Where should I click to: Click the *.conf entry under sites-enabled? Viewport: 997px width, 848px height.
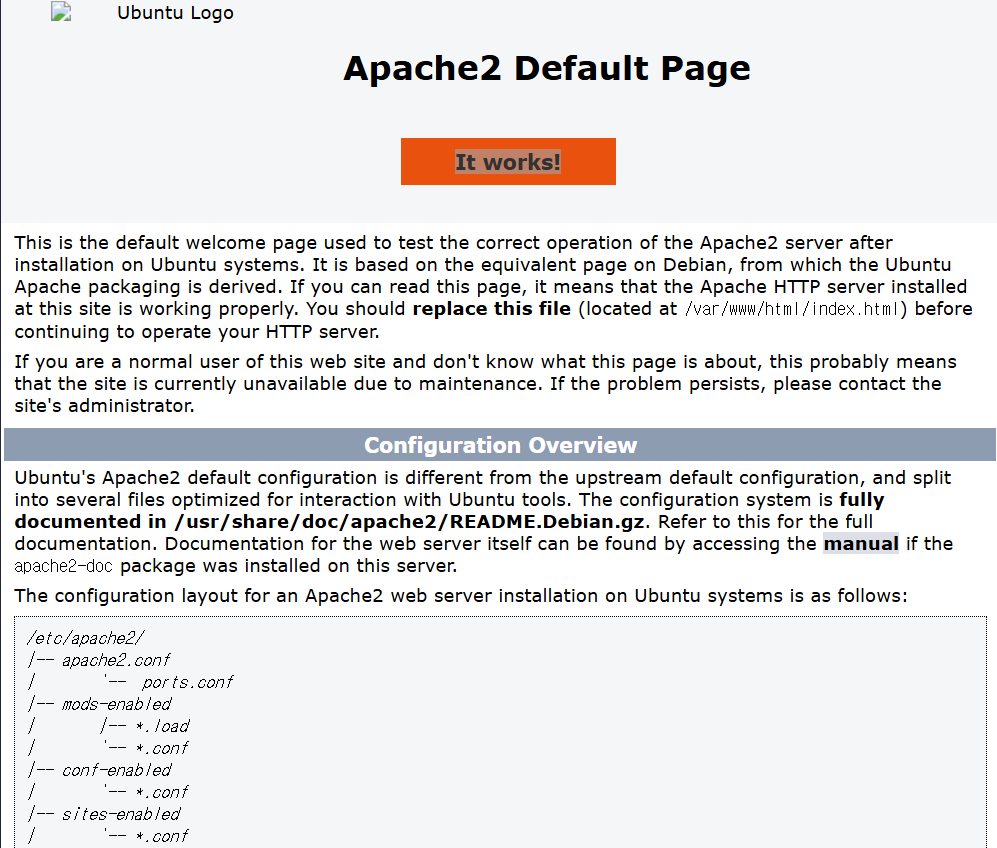click(x=162, y=837)
